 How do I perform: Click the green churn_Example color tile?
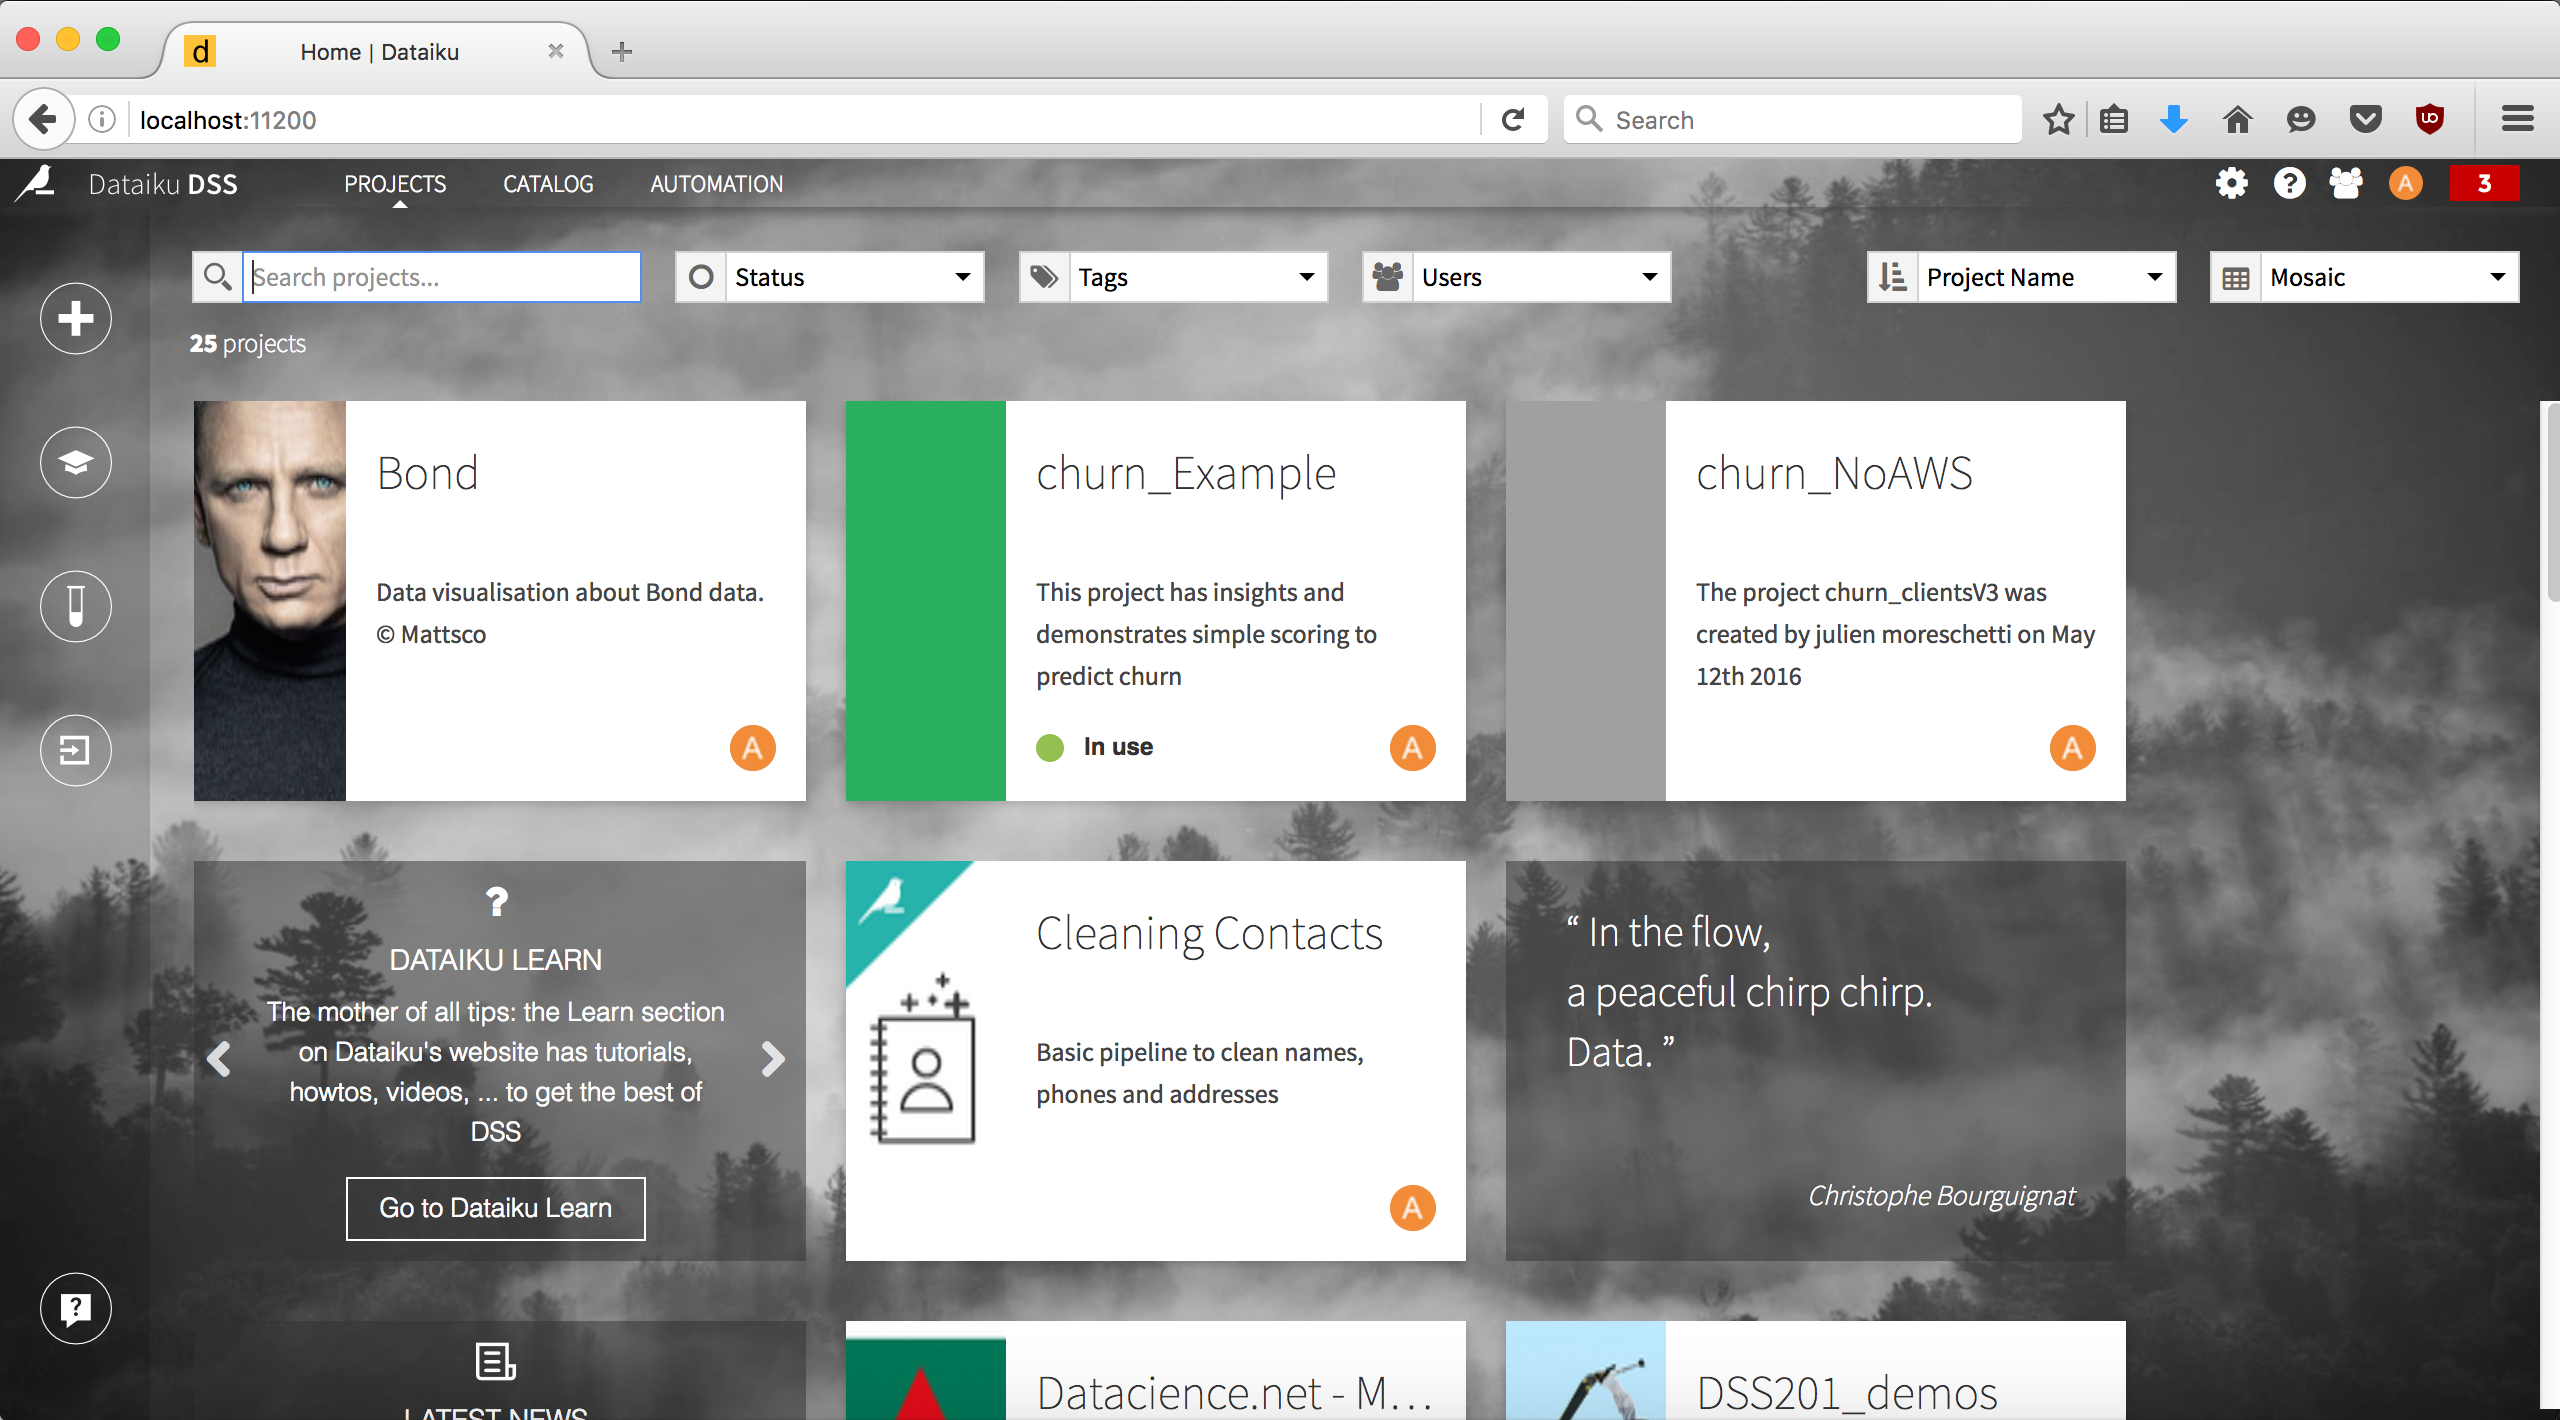coord(925,601)
